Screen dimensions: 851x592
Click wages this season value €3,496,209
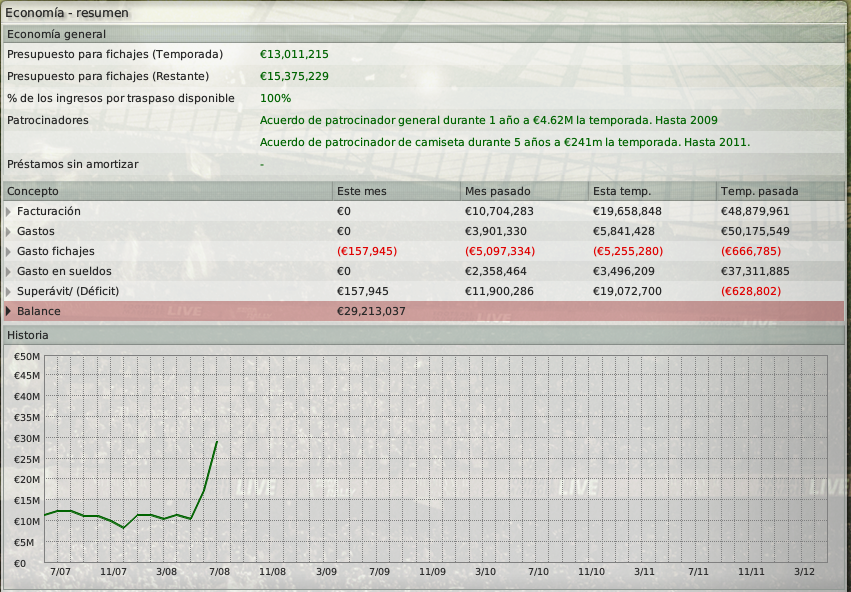click(624, 272)
